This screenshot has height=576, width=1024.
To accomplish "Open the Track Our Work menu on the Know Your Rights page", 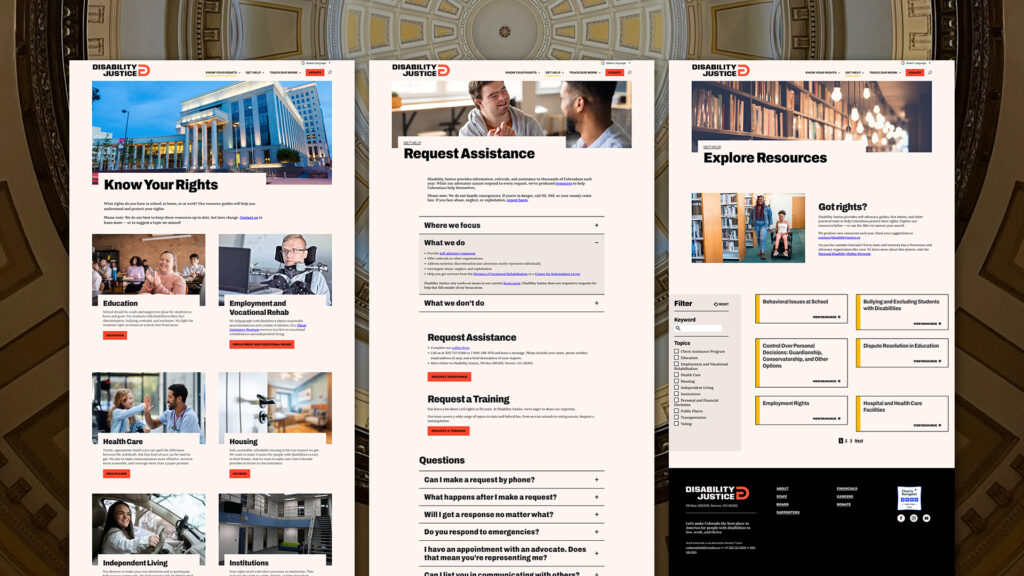I will pyautogui.click(x=285, y=72).
